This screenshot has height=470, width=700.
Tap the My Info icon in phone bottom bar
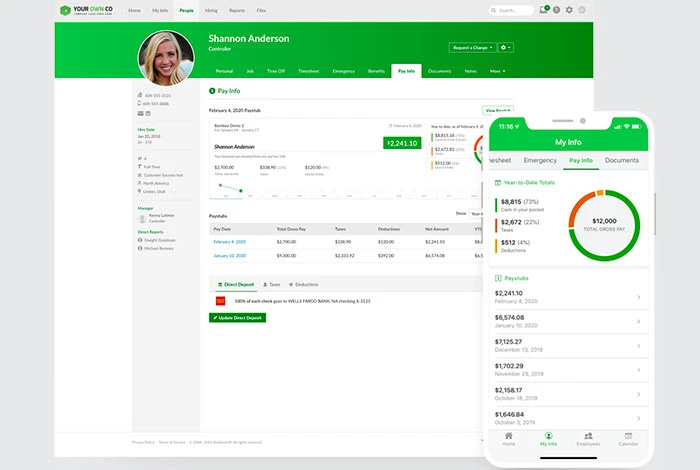click(549, 436)
